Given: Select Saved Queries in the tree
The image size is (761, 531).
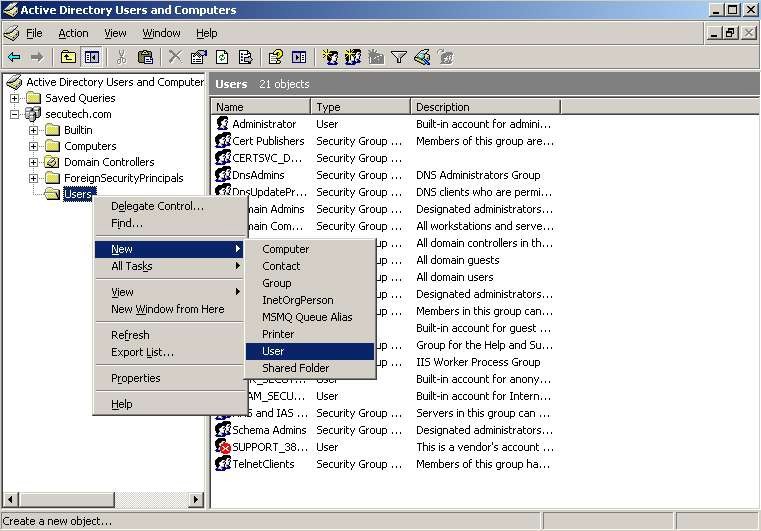Looking at the screenshot, I should click(x=80, y=98).
